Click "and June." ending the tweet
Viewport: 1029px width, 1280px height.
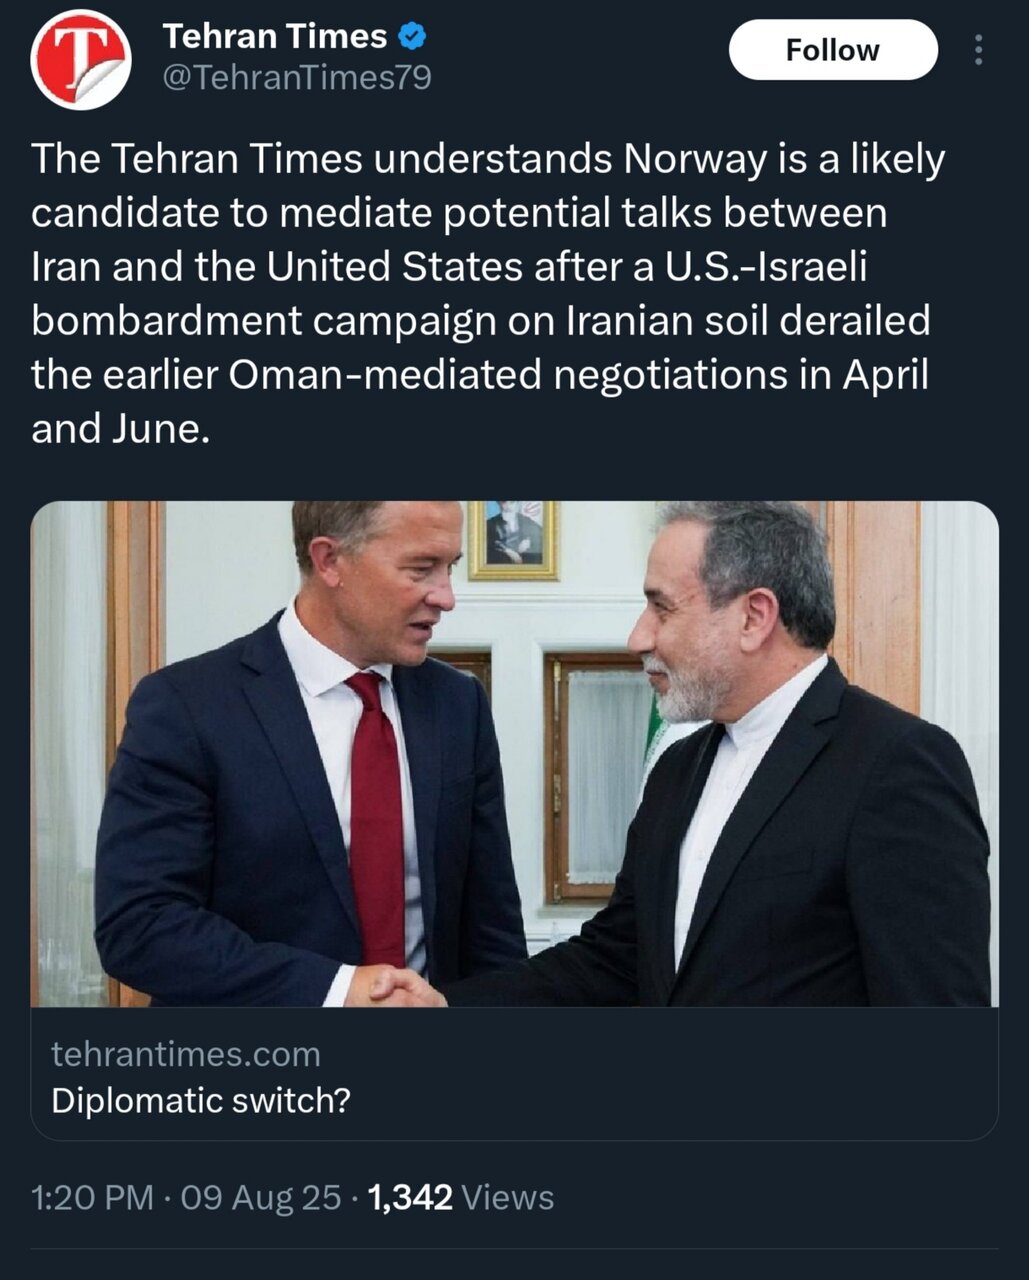(121, 428)
